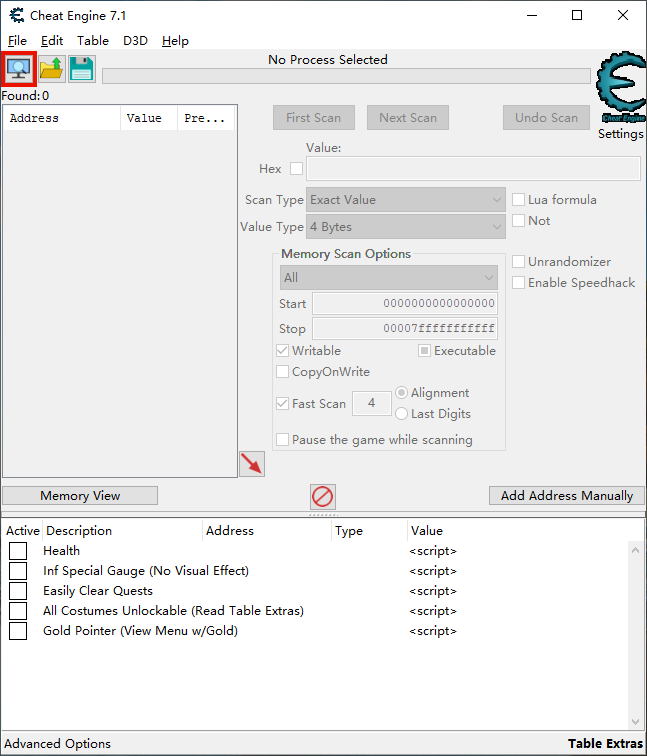Click Add Address Manually button
647x756 pixels.
click(x=566, y=496)
